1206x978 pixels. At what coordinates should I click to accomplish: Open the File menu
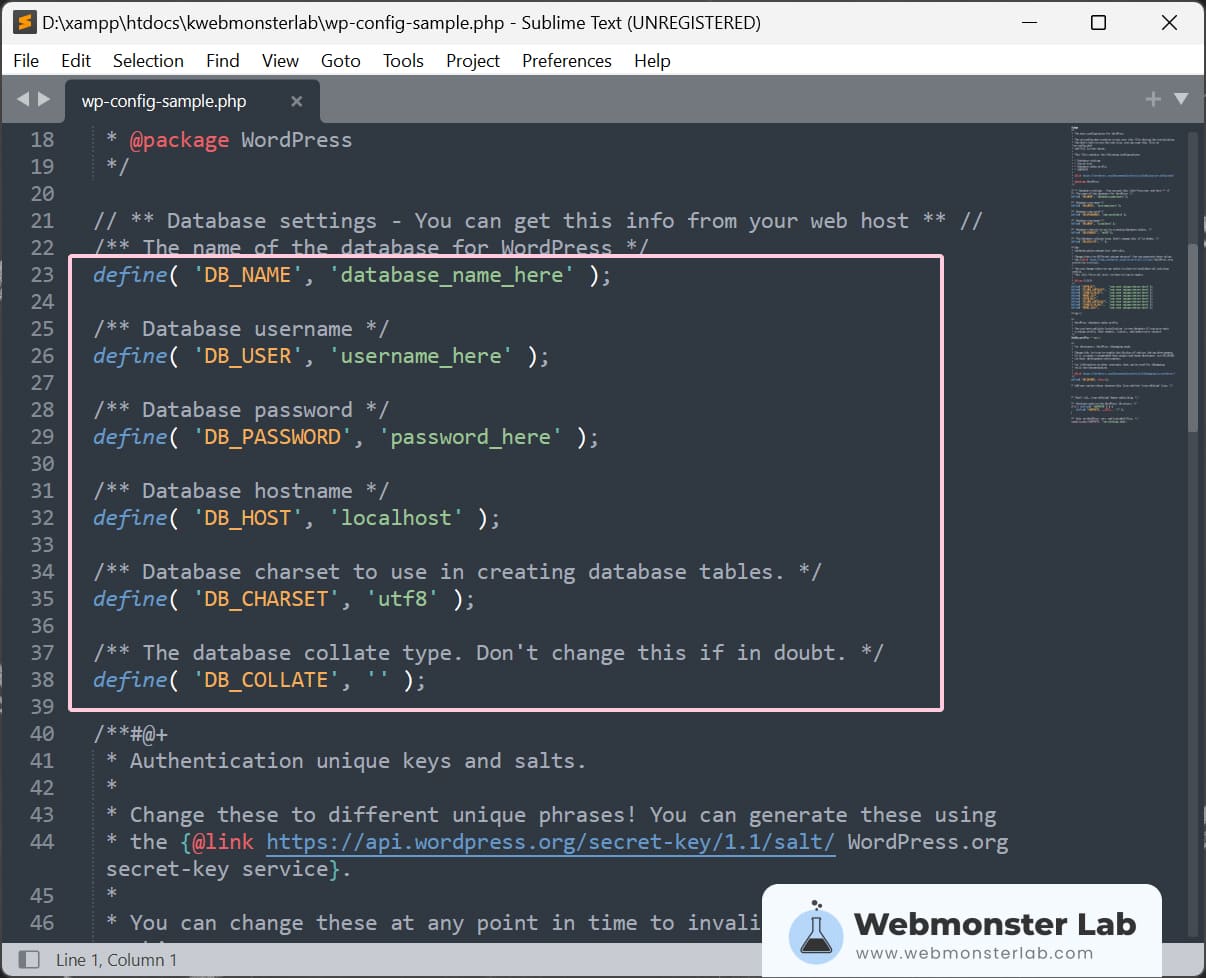26,61
